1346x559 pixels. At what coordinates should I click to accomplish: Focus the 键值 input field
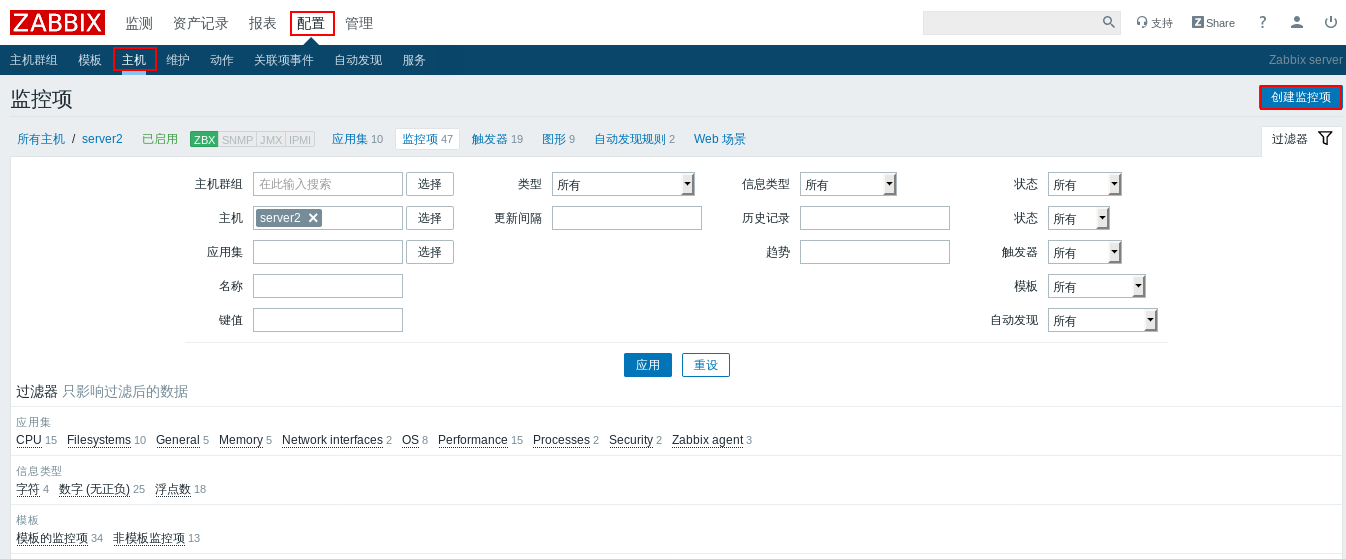click(328, 320)
